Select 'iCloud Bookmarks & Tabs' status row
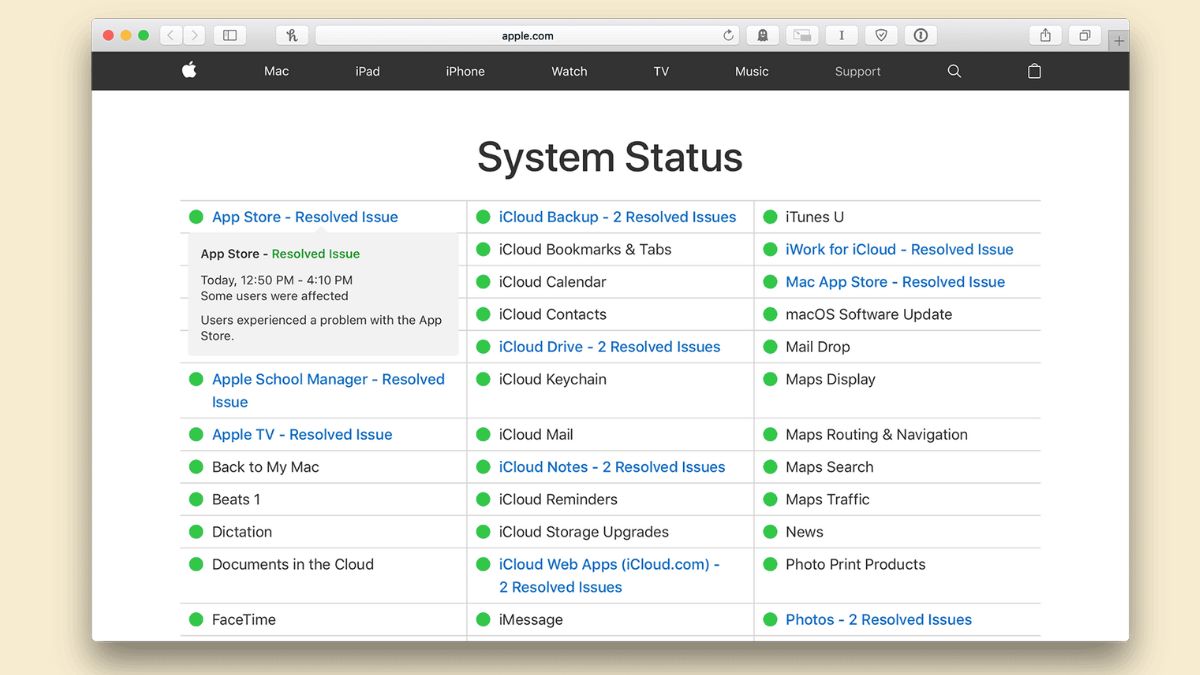The height and width of the screenshot is (675, 1200). click(x=585, y=249)
